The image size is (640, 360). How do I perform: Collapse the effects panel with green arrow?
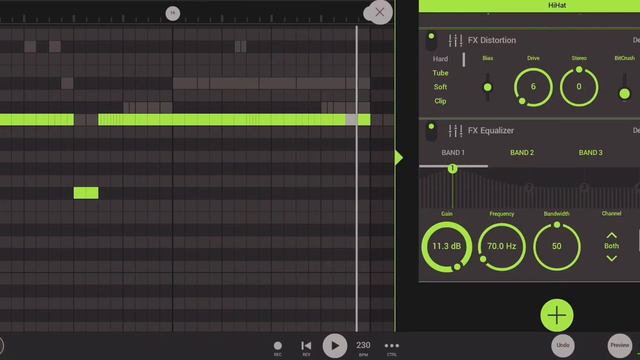[x=399, y=158]
